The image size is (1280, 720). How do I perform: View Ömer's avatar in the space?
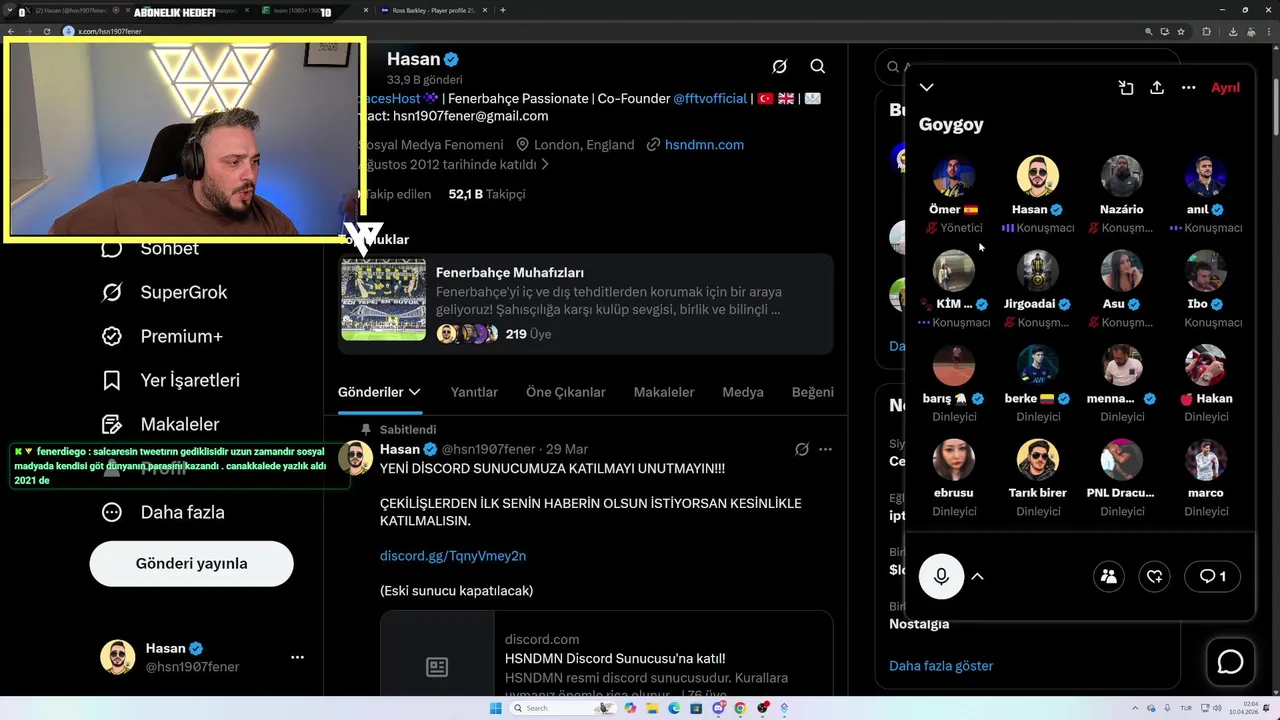953,176
